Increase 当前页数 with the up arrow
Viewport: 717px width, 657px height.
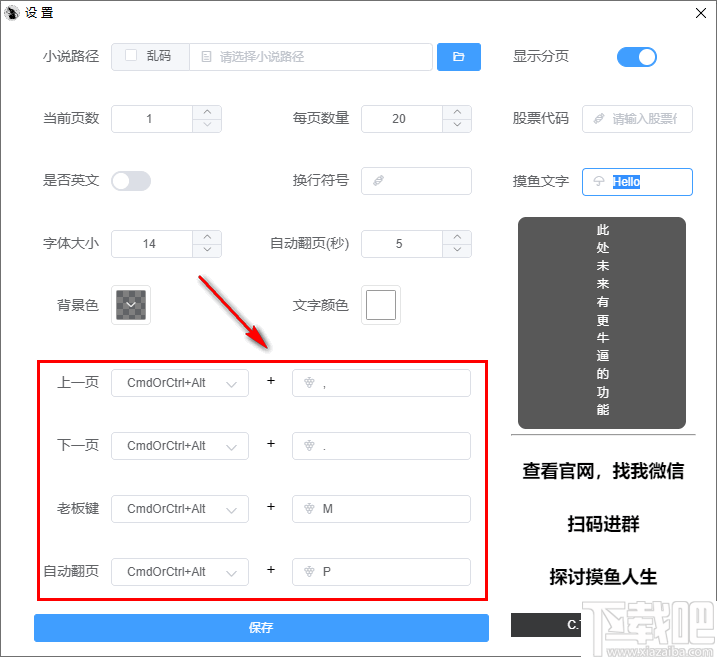pyautogui.click(x=207, y=112)
